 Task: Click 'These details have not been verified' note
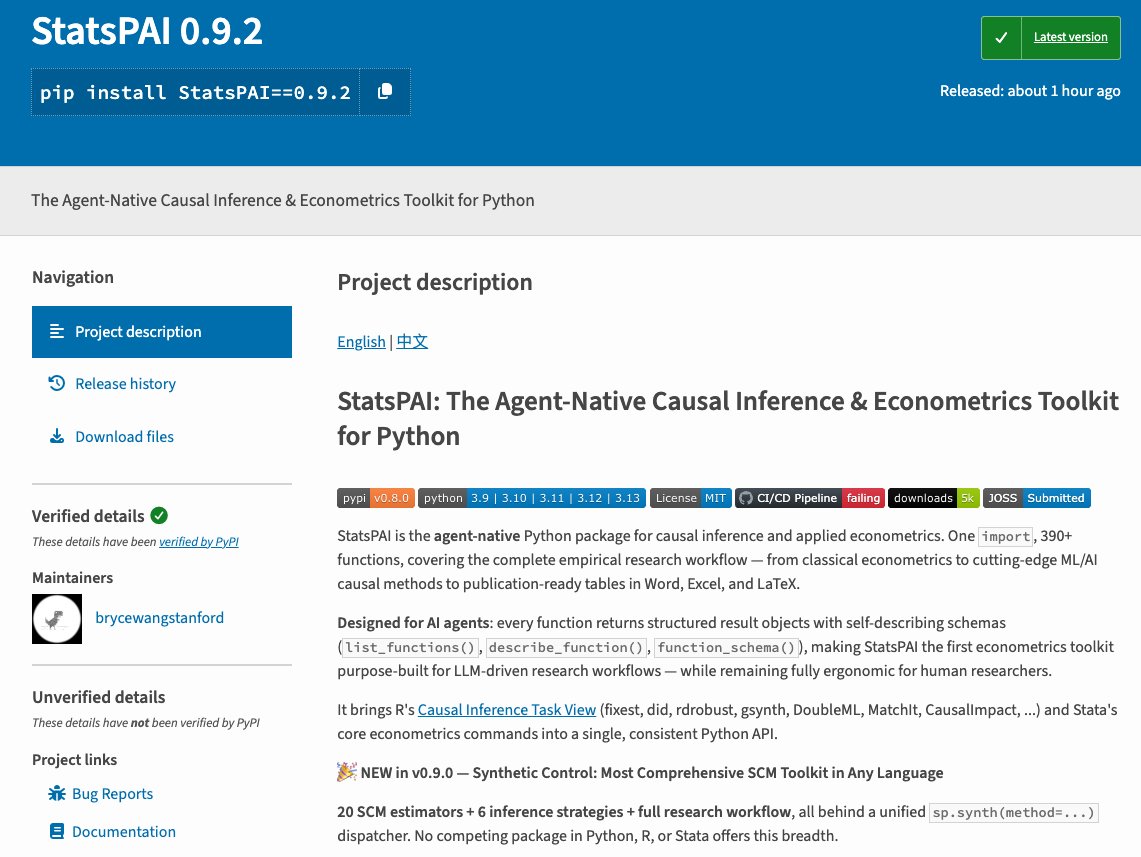(146, 723)
